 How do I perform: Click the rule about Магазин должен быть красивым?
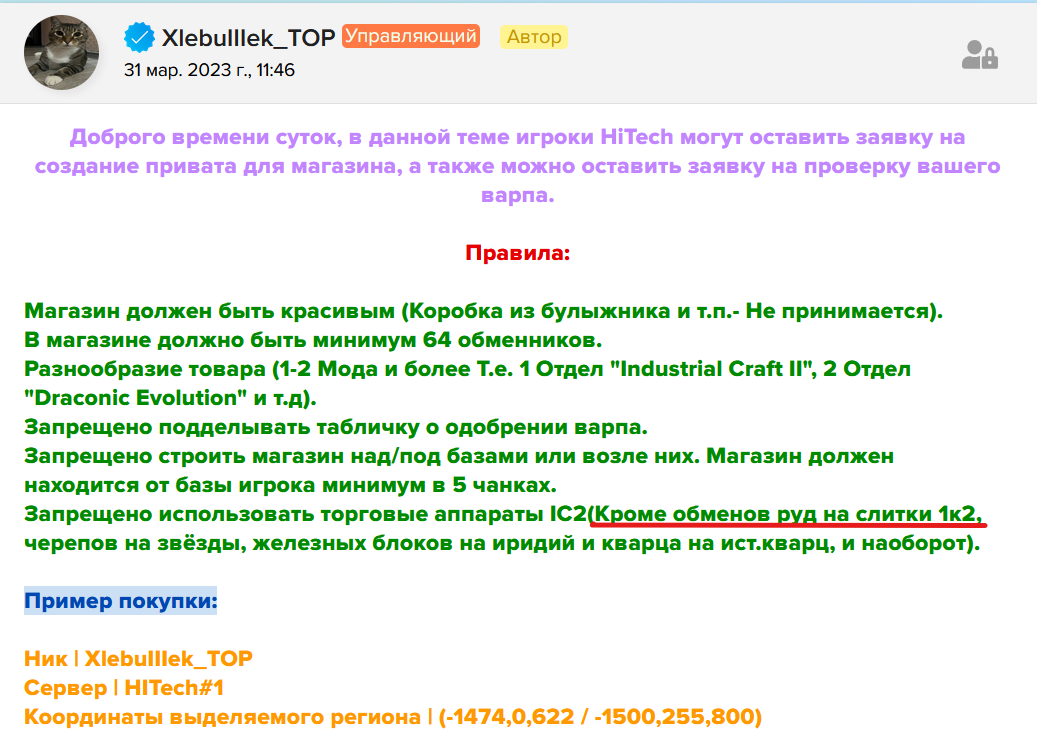pos(482,310)
